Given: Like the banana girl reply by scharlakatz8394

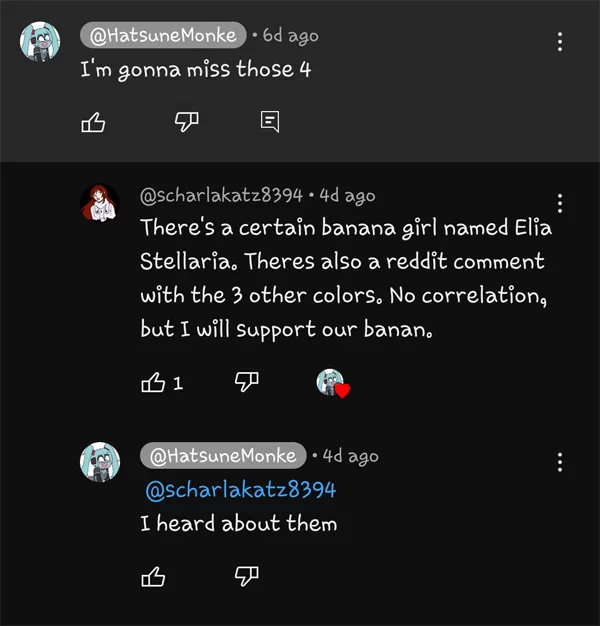Looking at the screenshot, I should pos(153,382).
